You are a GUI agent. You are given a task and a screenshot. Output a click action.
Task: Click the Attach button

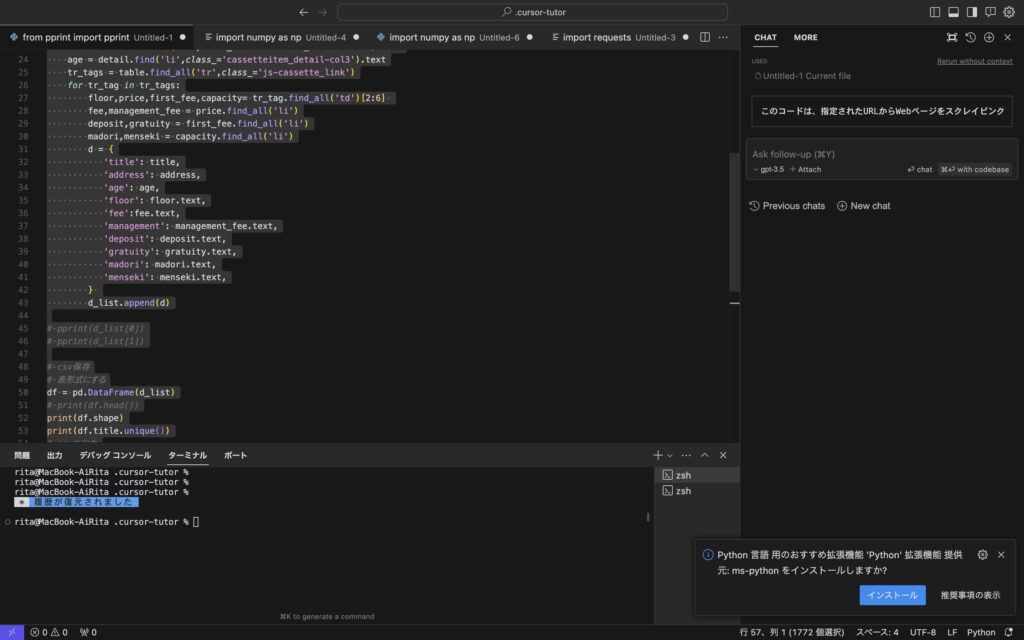click(805, 169)
